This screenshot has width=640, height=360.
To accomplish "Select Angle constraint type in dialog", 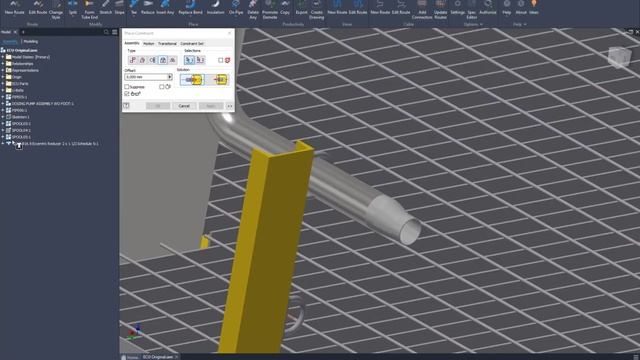I will [x=142, y=60].
